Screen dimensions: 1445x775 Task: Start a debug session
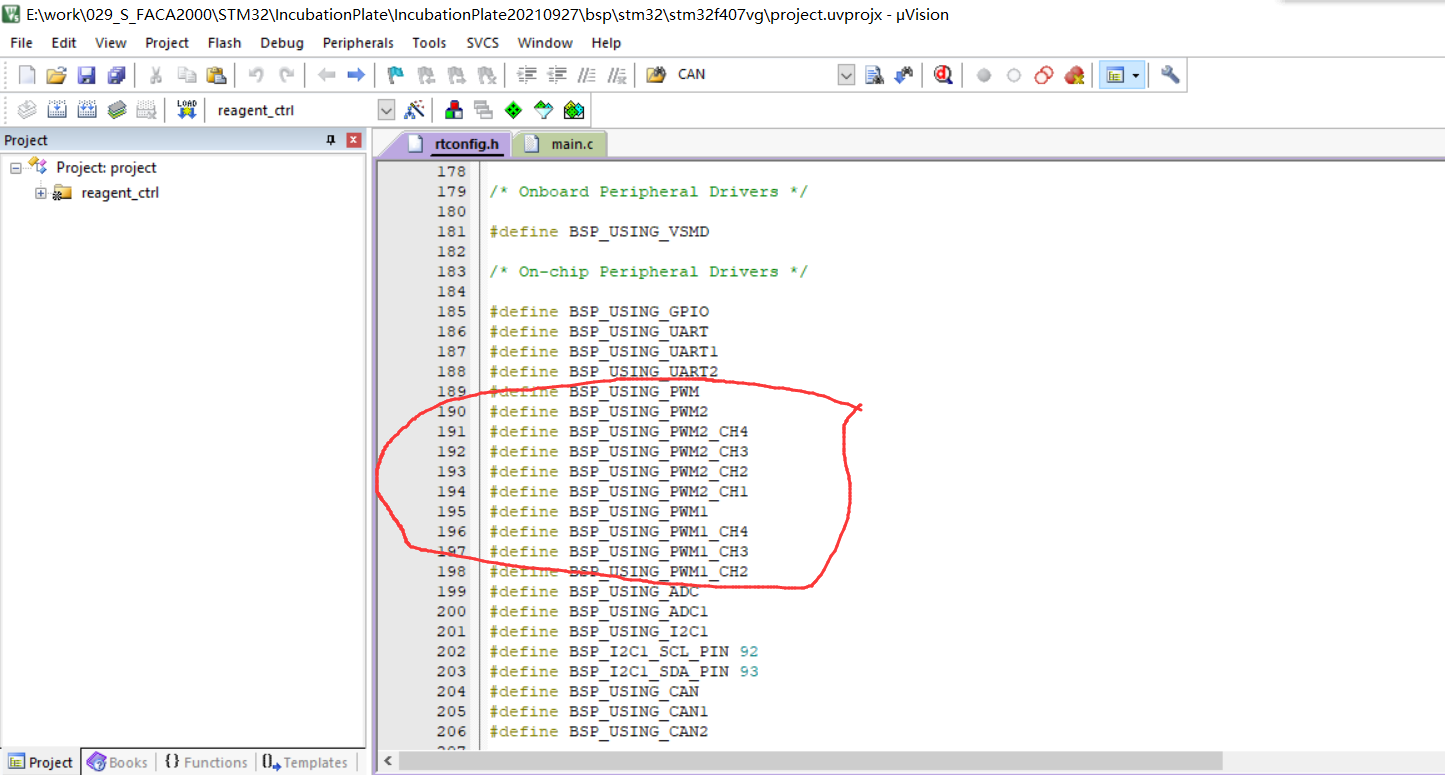tap(941, 74)
